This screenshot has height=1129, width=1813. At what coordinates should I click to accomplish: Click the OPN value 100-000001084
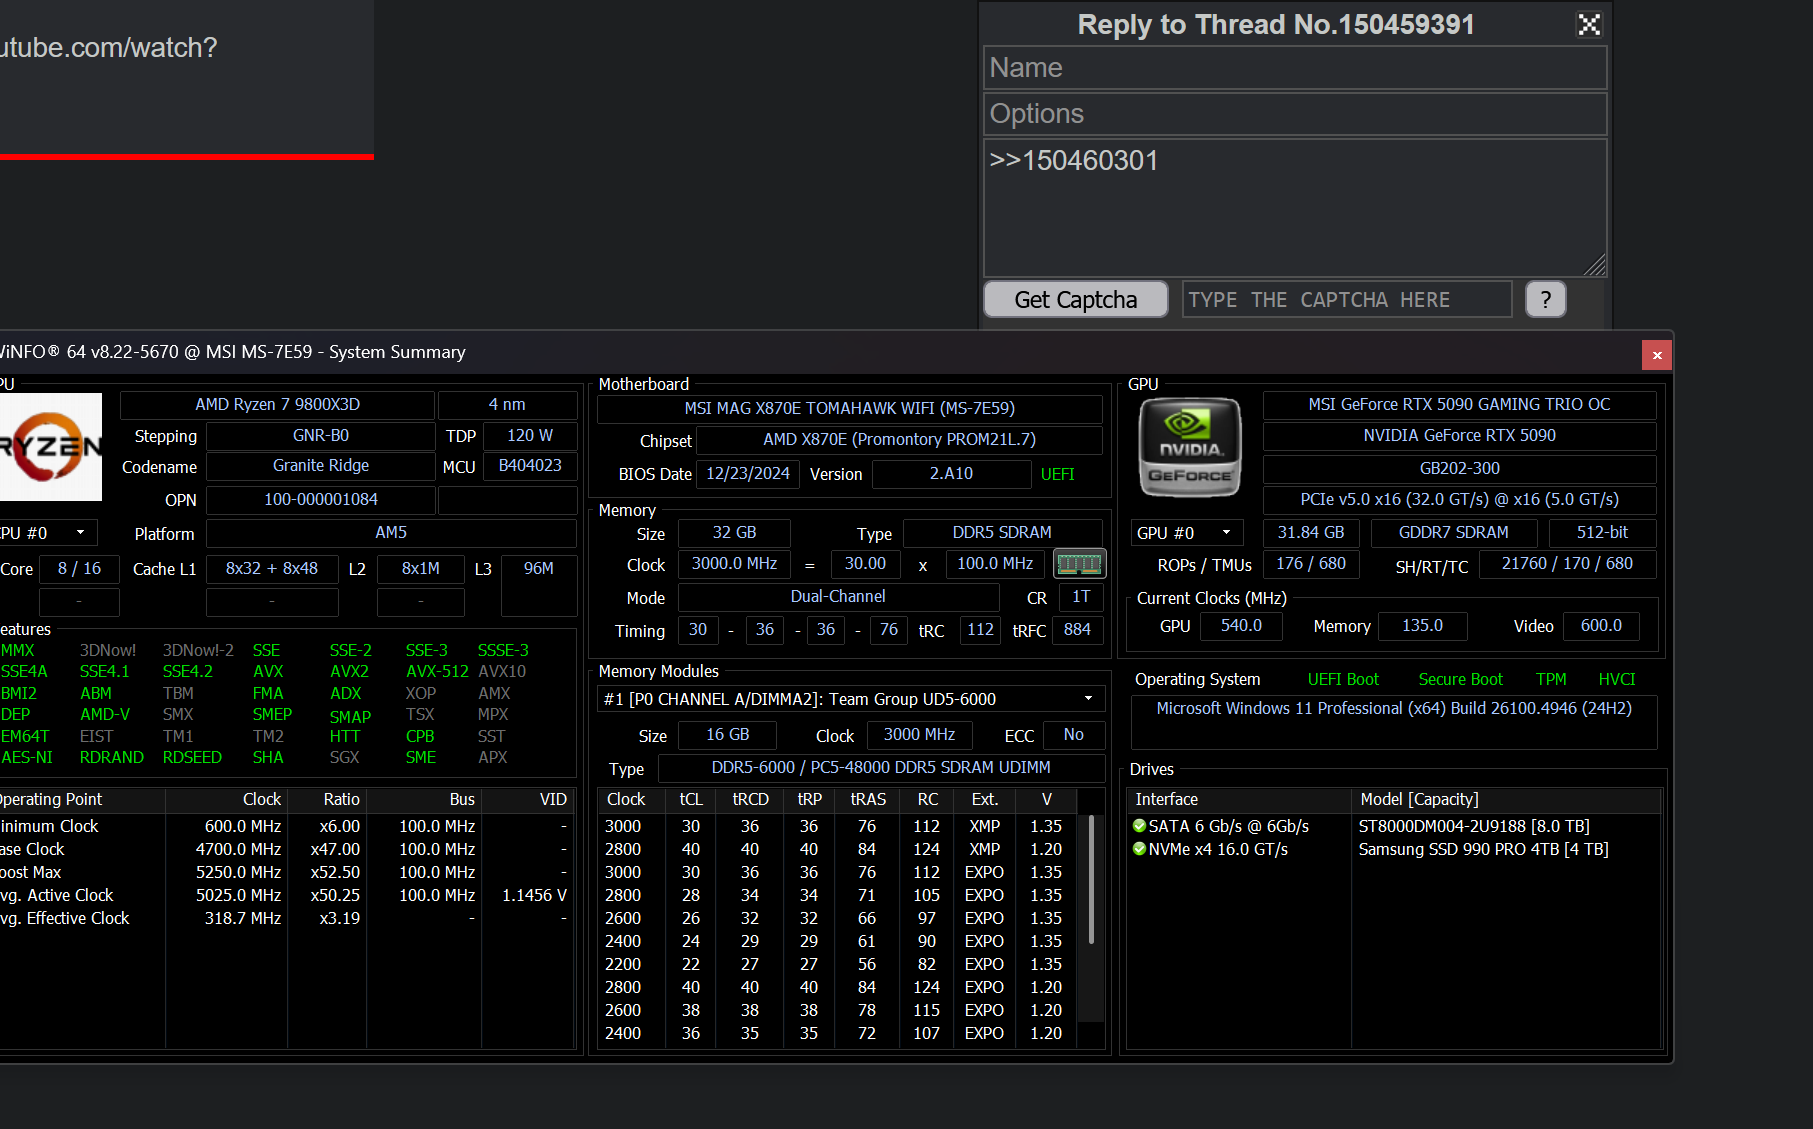321,500
